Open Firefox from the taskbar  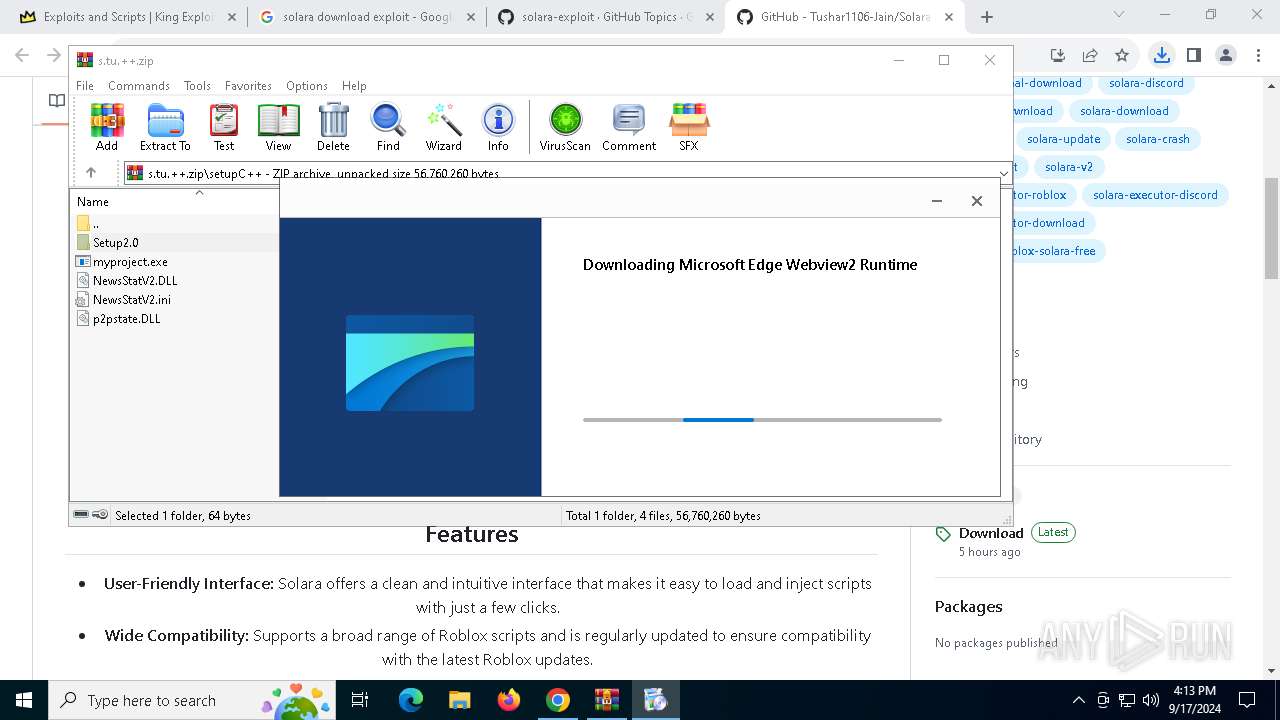click(x=509, y=700)
